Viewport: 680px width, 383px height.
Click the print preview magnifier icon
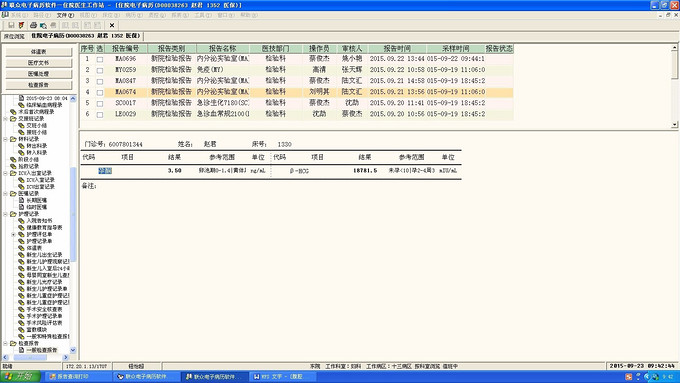pyautogui.click(x=43, y=25)
